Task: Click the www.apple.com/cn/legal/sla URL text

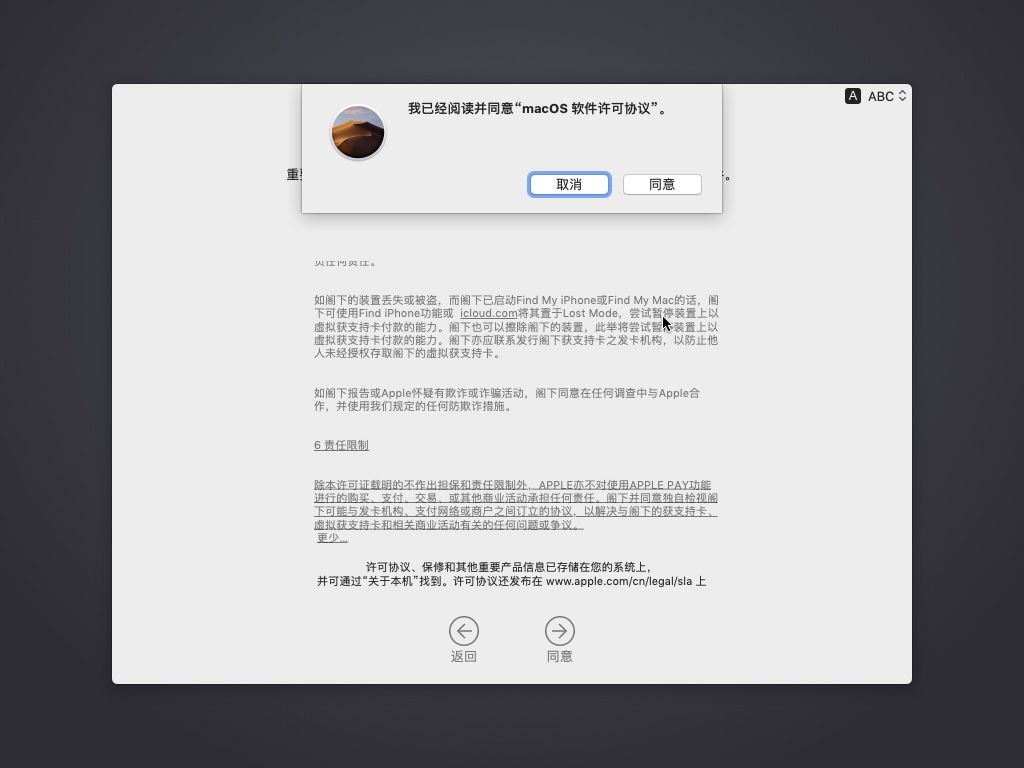Action: click(x=619, y=581)
